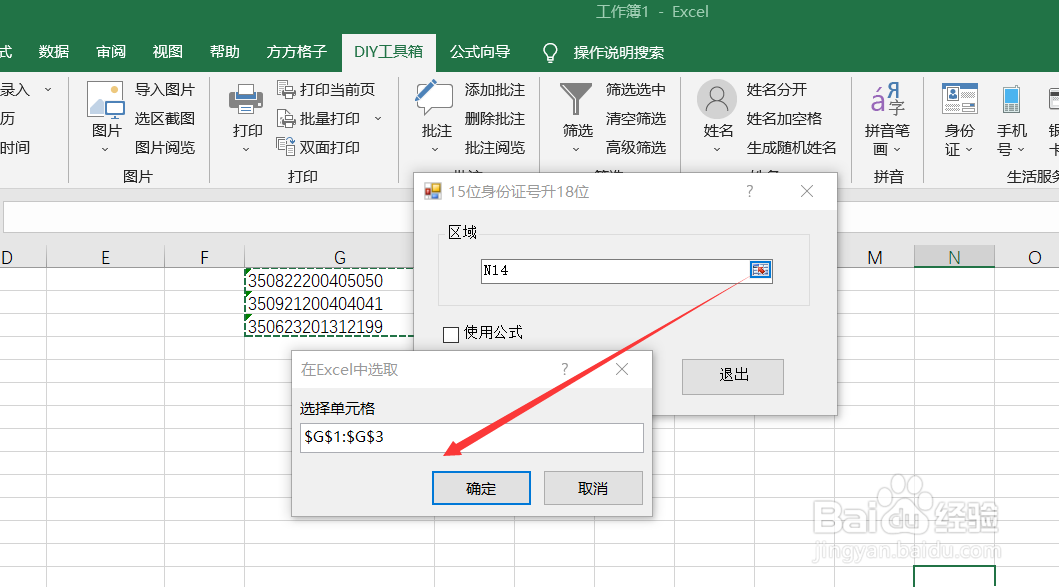Image resolution: width=1059 pixels, height=587 pixels.
Task: Open the 批注 comment icon
Action: point(434,99)
